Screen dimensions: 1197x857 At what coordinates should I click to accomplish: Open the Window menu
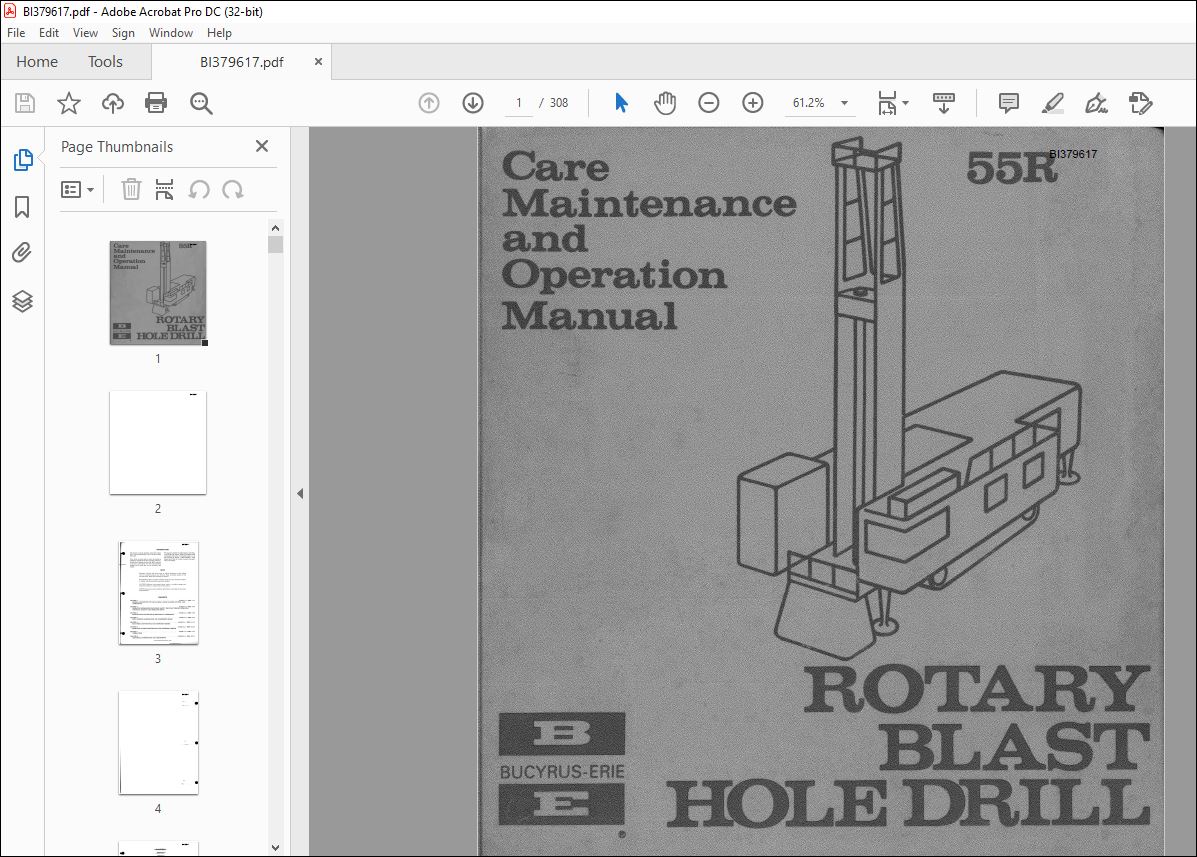(170, 33)
